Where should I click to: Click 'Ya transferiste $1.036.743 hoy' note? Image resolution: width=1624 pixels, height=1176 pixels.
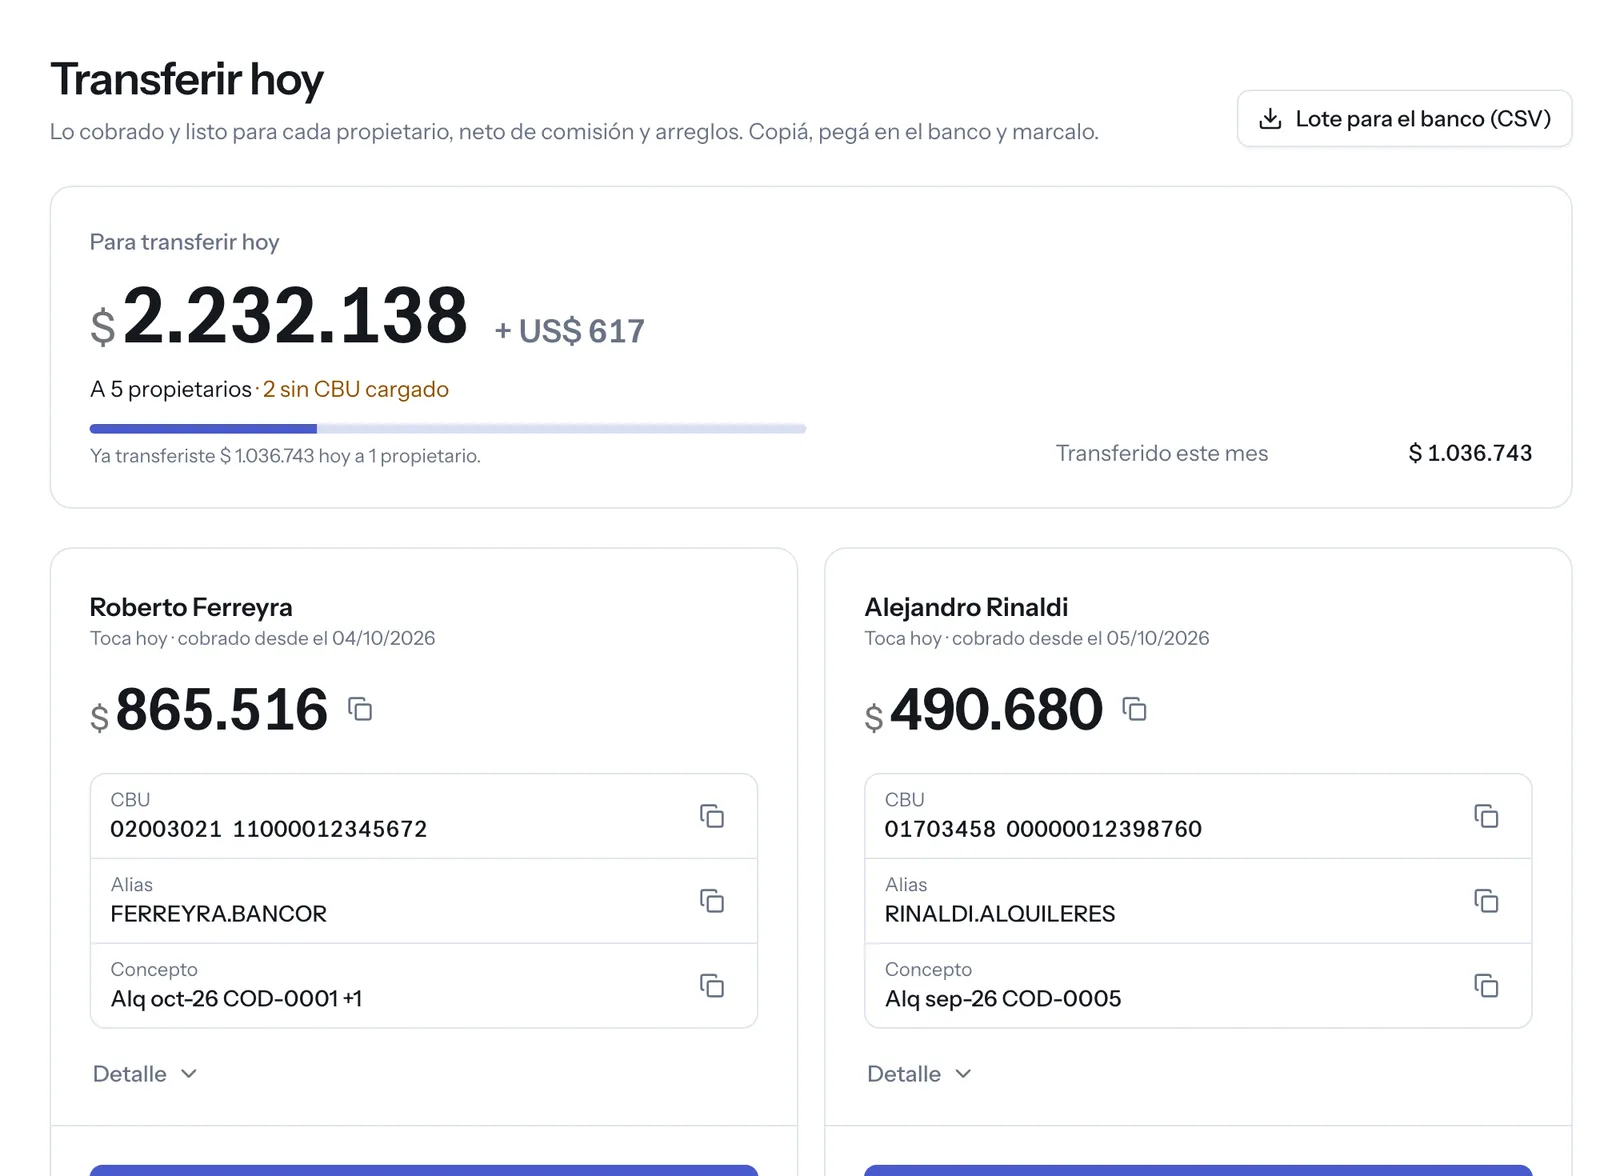click(x=285, y=456)
